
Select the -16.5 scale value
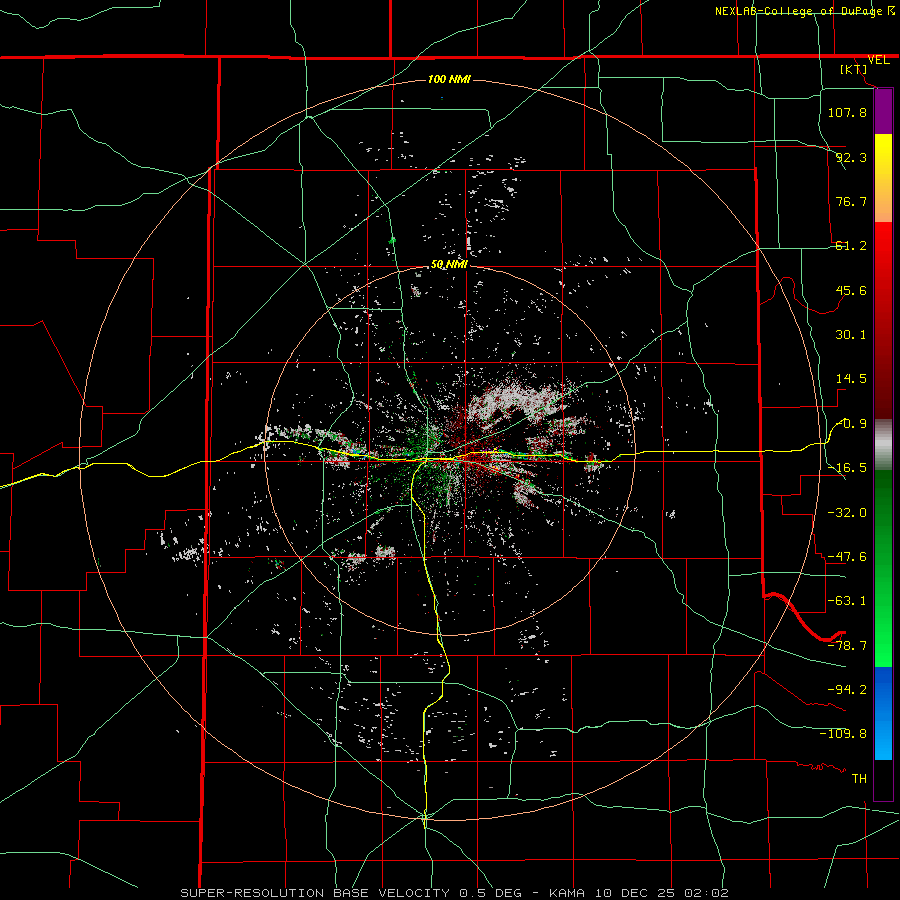847,468
